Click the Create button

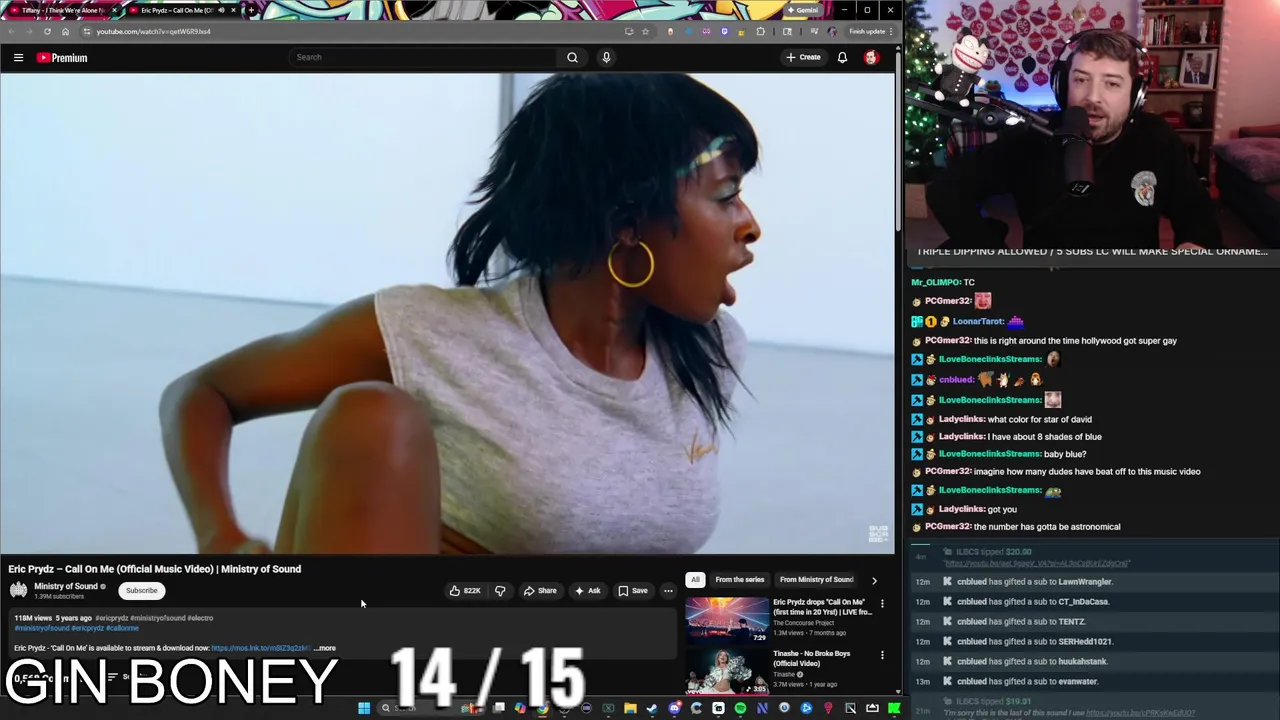(803, 58)
